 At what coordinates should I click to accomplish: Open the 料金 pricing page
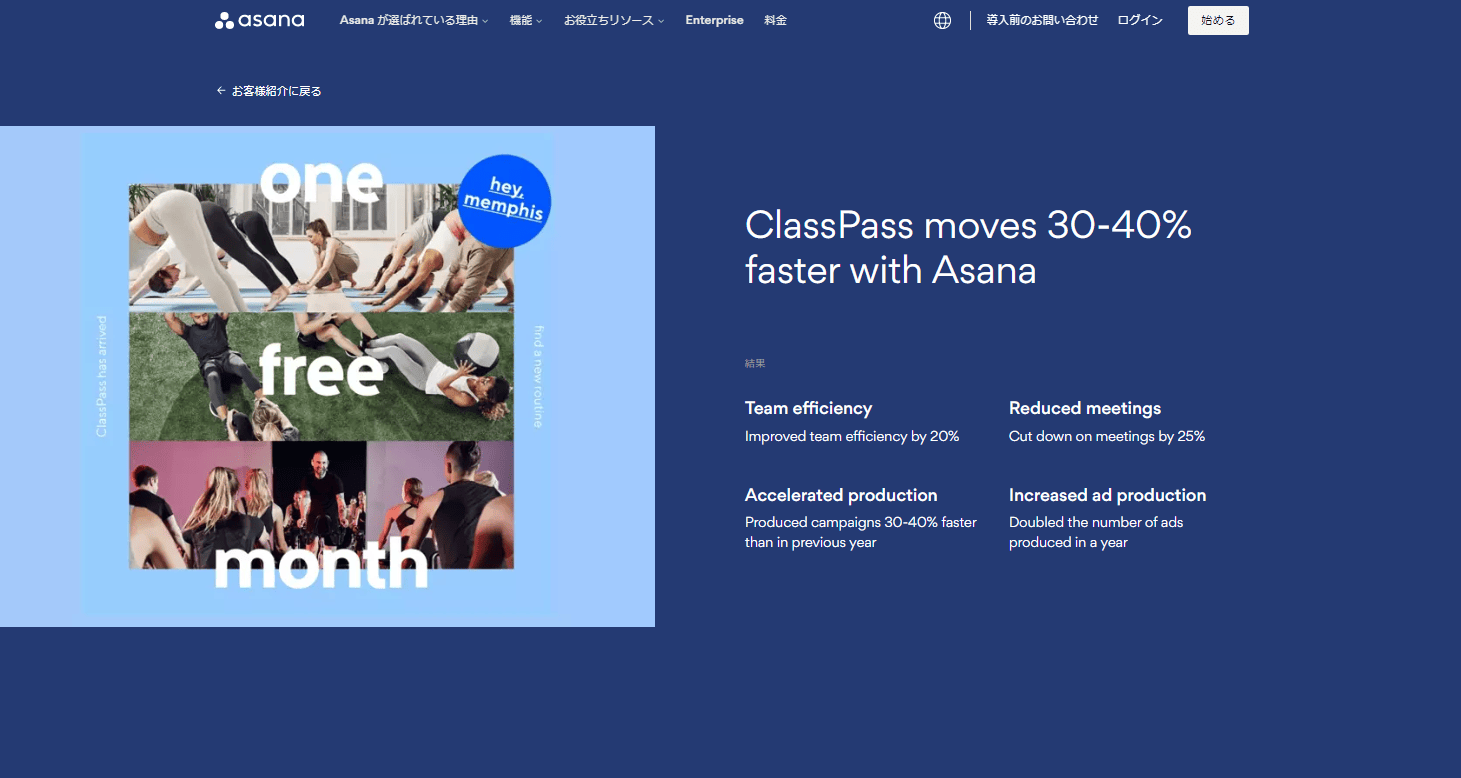click(775, 20)
